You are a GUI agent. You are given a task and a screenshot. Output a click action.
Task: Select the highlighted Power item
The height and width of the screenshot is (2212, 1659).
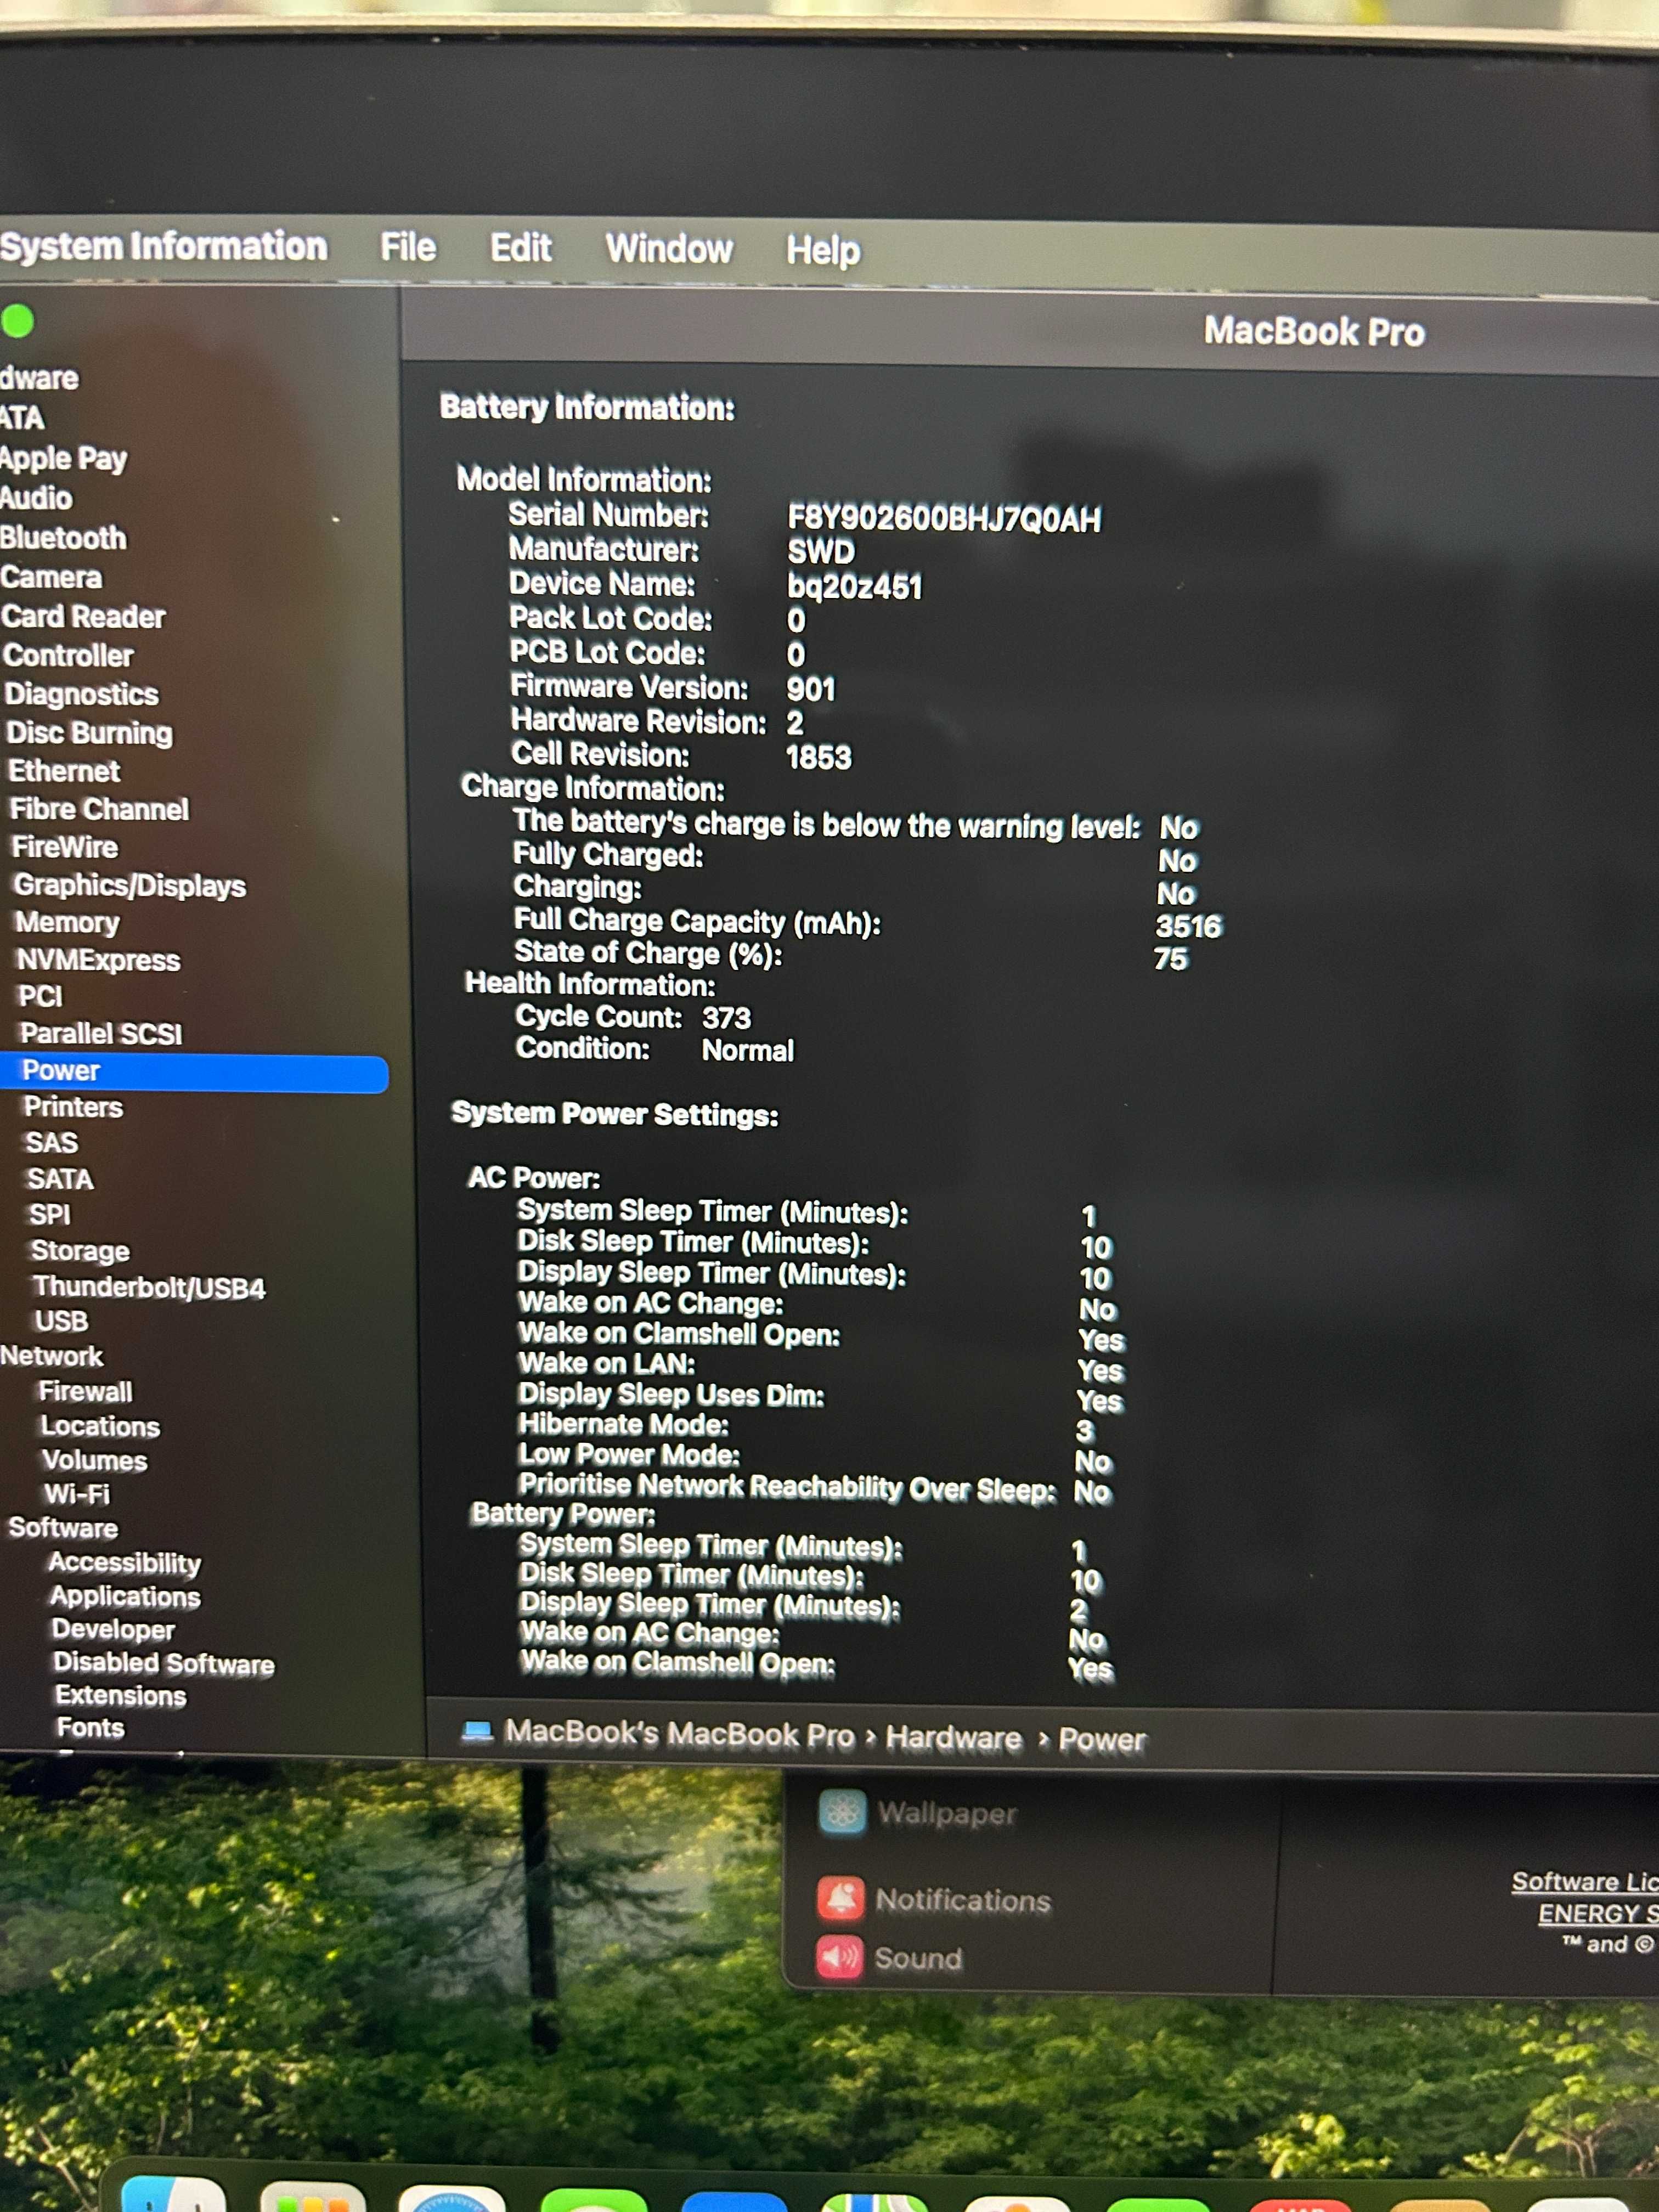(x=194, y=1072)
